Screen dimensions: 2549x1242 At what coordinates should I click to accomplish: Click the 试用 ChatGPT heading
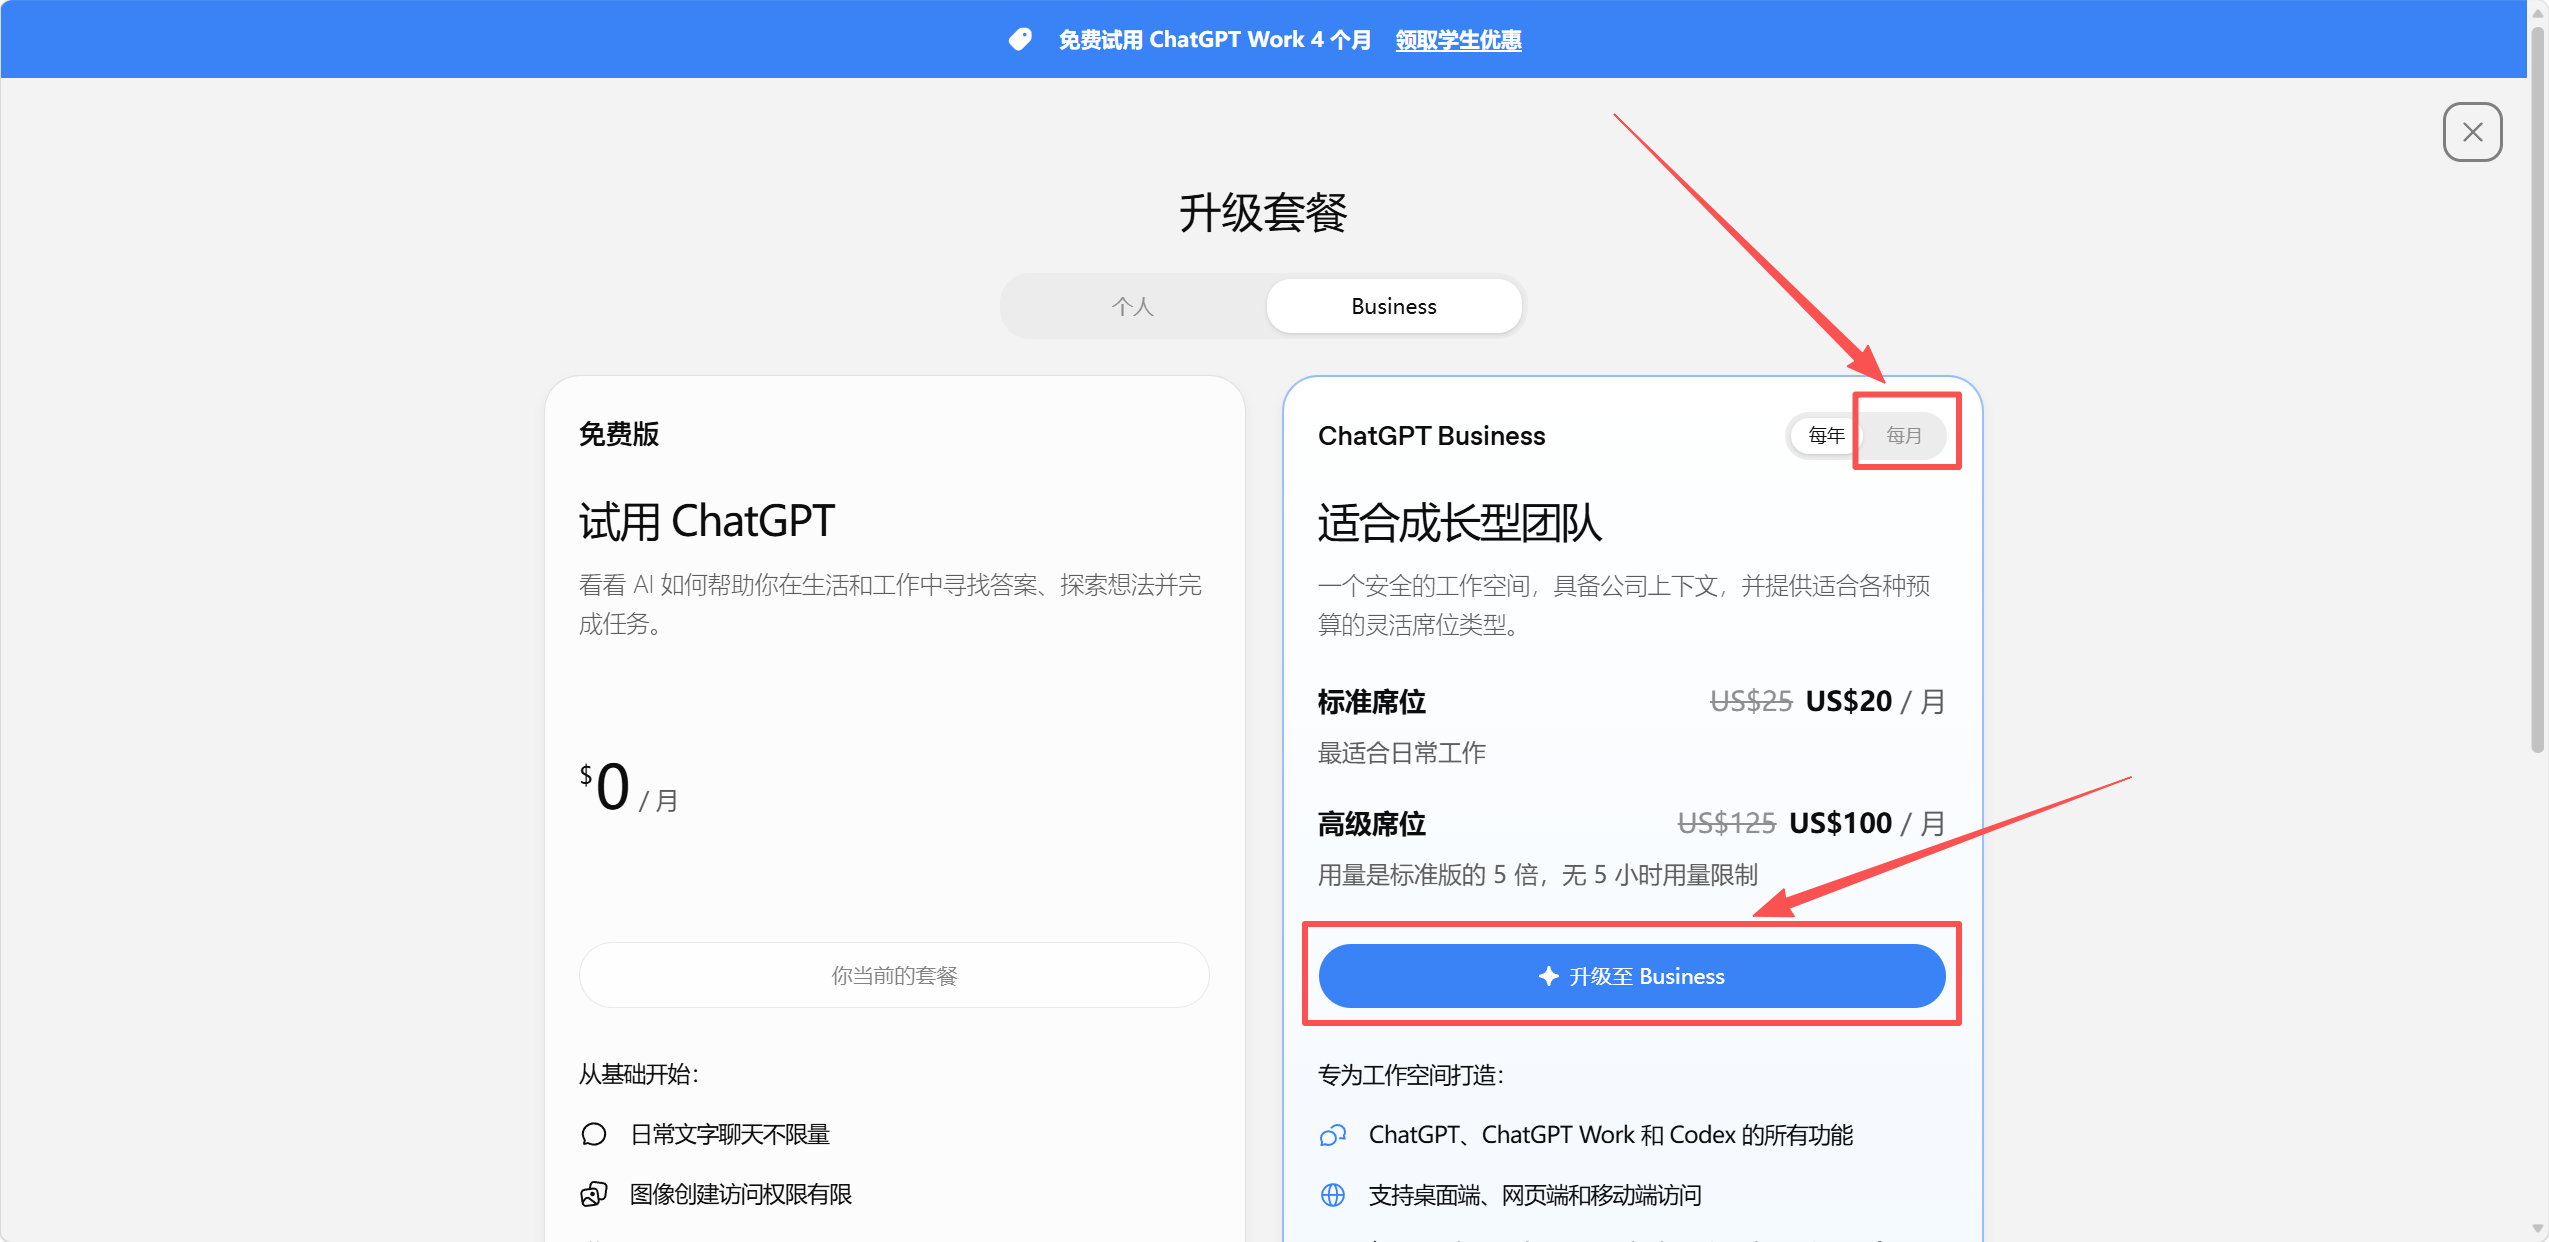pyautogui.click(x=707, y=521)
